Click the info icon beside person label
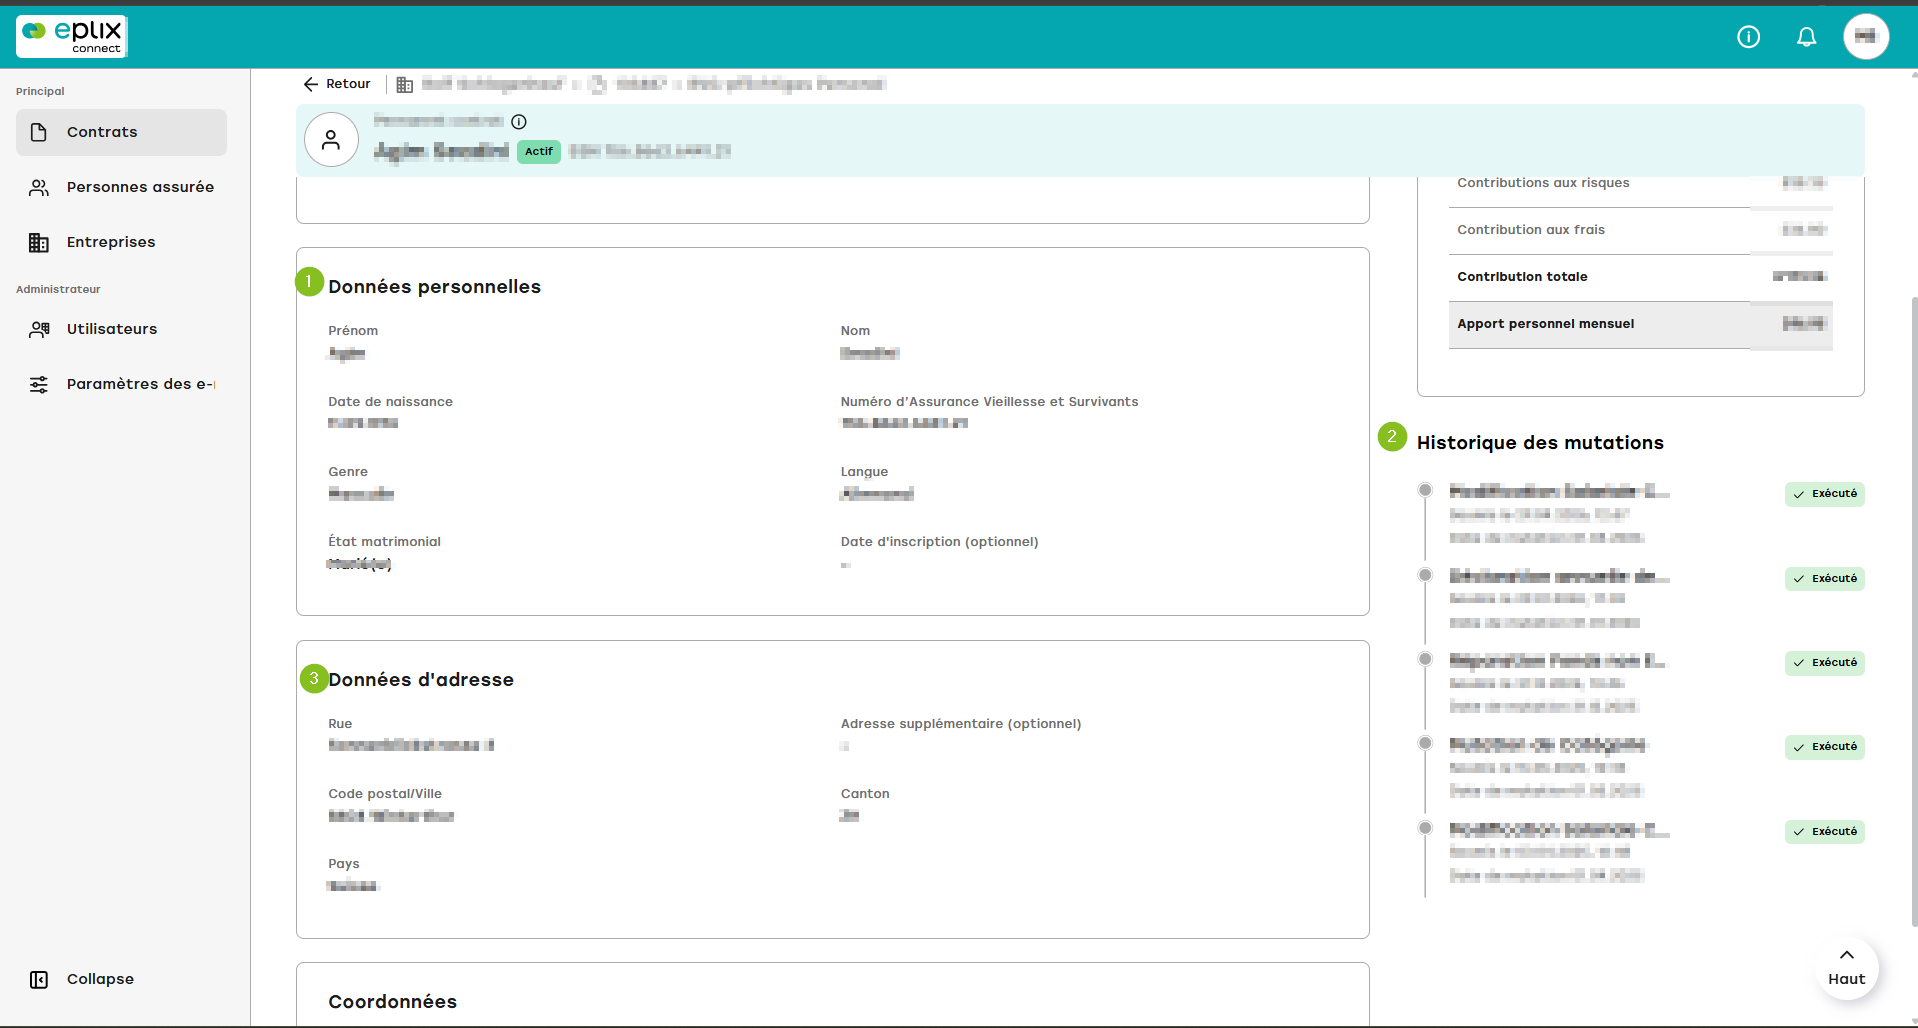Image resolution: width=1918 pixels, height=1028 pixels. pos(519,122)
